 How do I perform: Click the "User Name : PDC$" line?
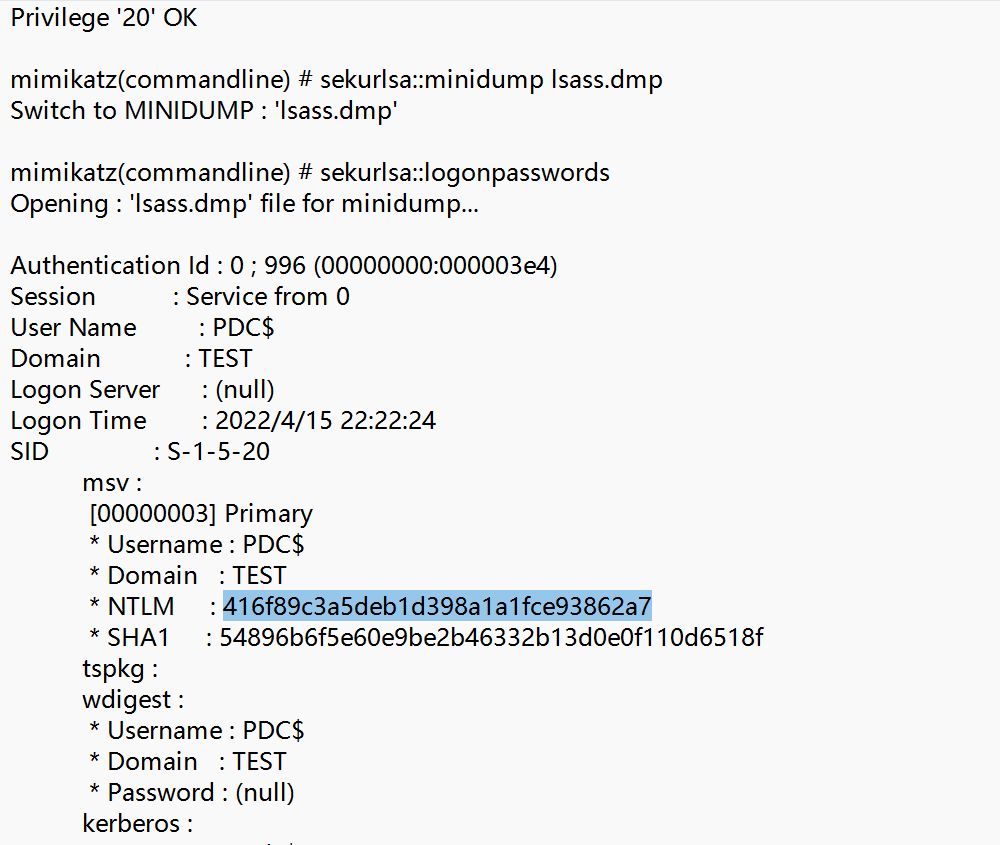(142, 328)
